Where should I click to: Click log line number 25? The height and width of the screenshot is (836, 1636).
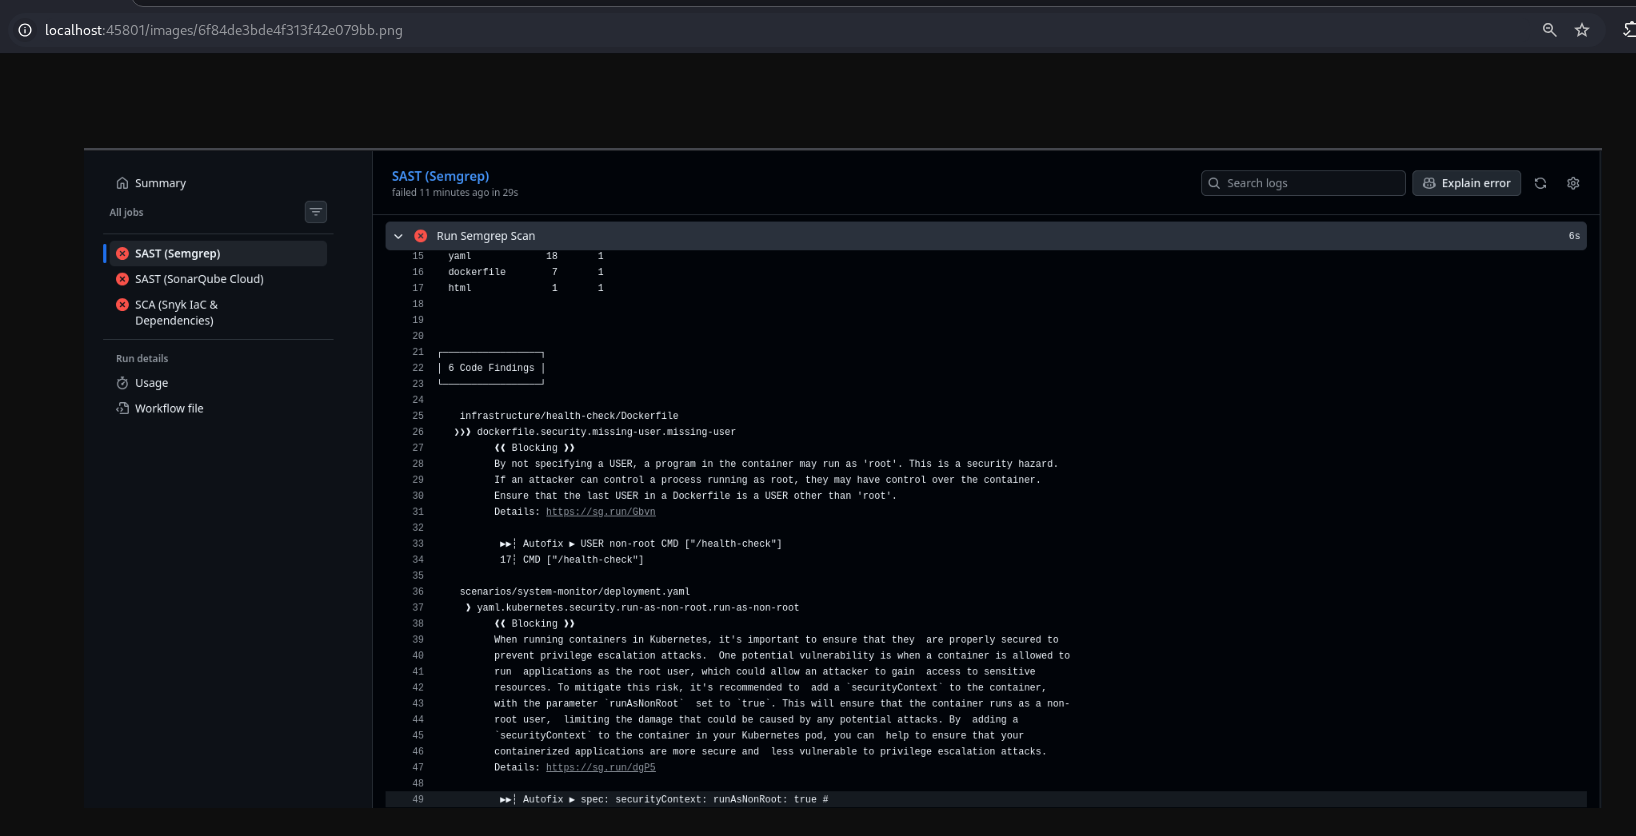click(x=418, y=416)
